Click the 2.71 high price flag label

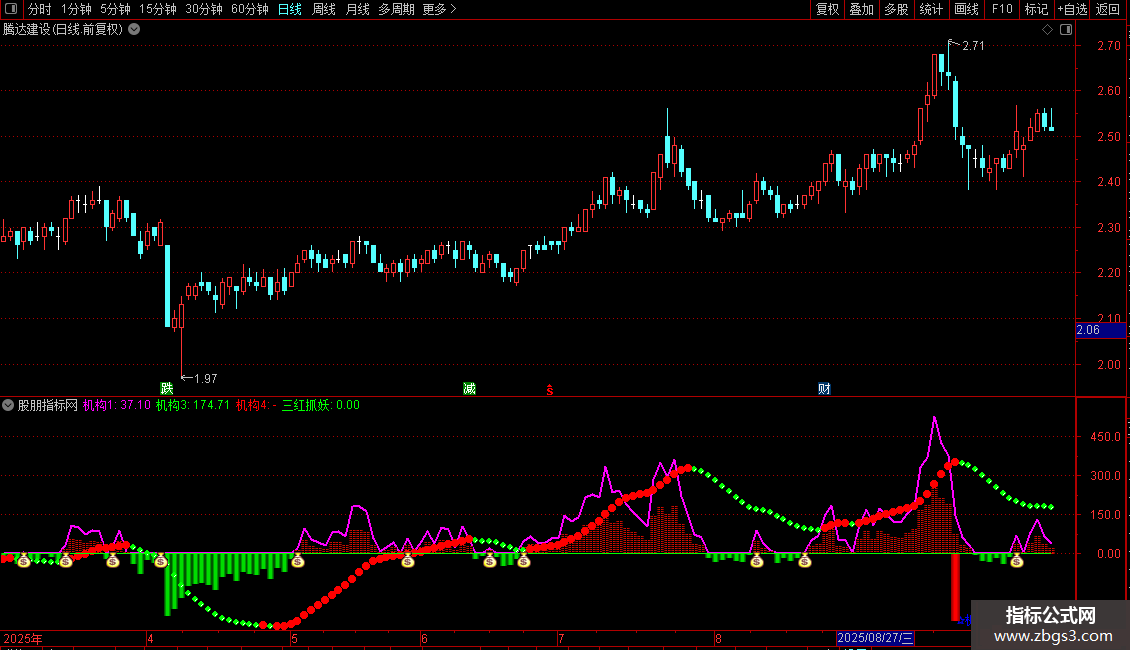click(973, 45)
